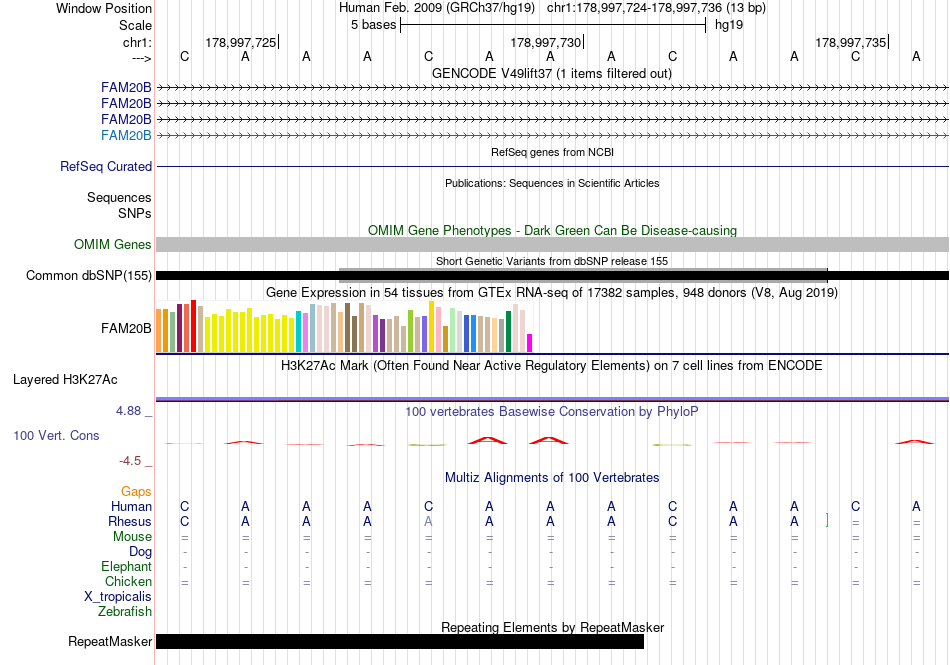
Task: Click the ---> sequence direction label
Action: (x=141, y=58)
